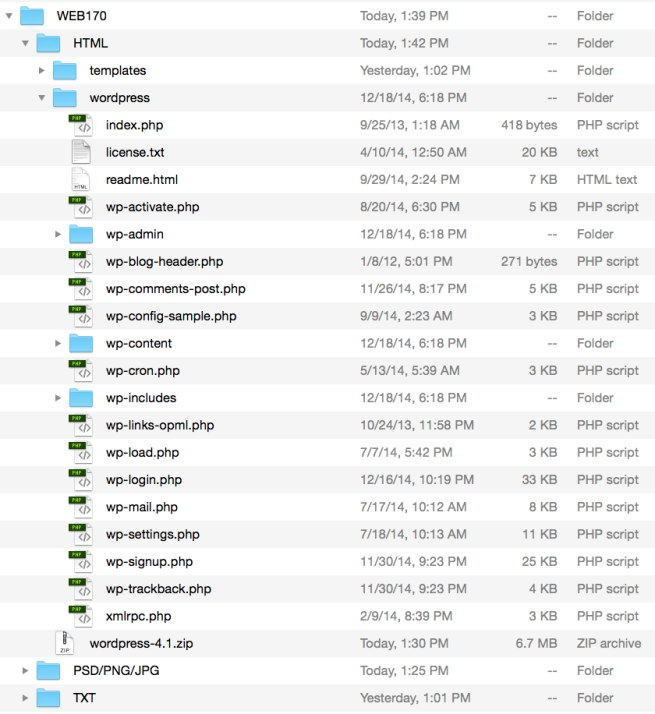Viewport: 655px width, 714px height.
Task: Select the file name license.txt
Action: point(135,152)
